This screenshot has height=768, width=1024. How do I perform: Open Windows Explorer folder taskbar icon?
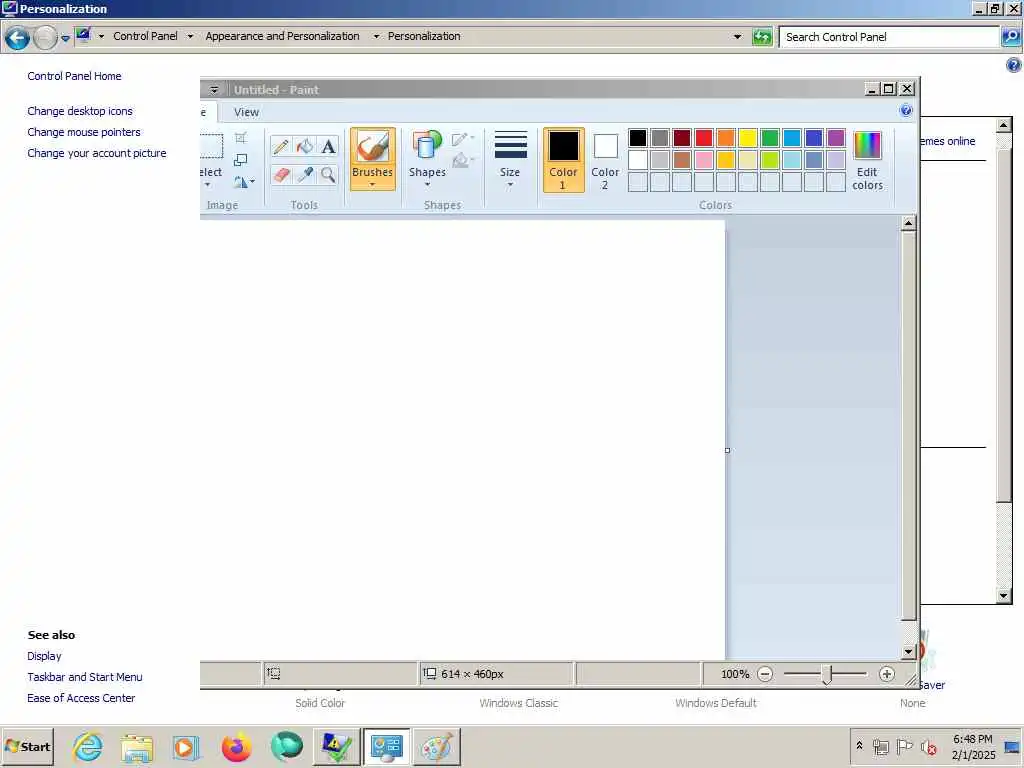pos(136,746)
